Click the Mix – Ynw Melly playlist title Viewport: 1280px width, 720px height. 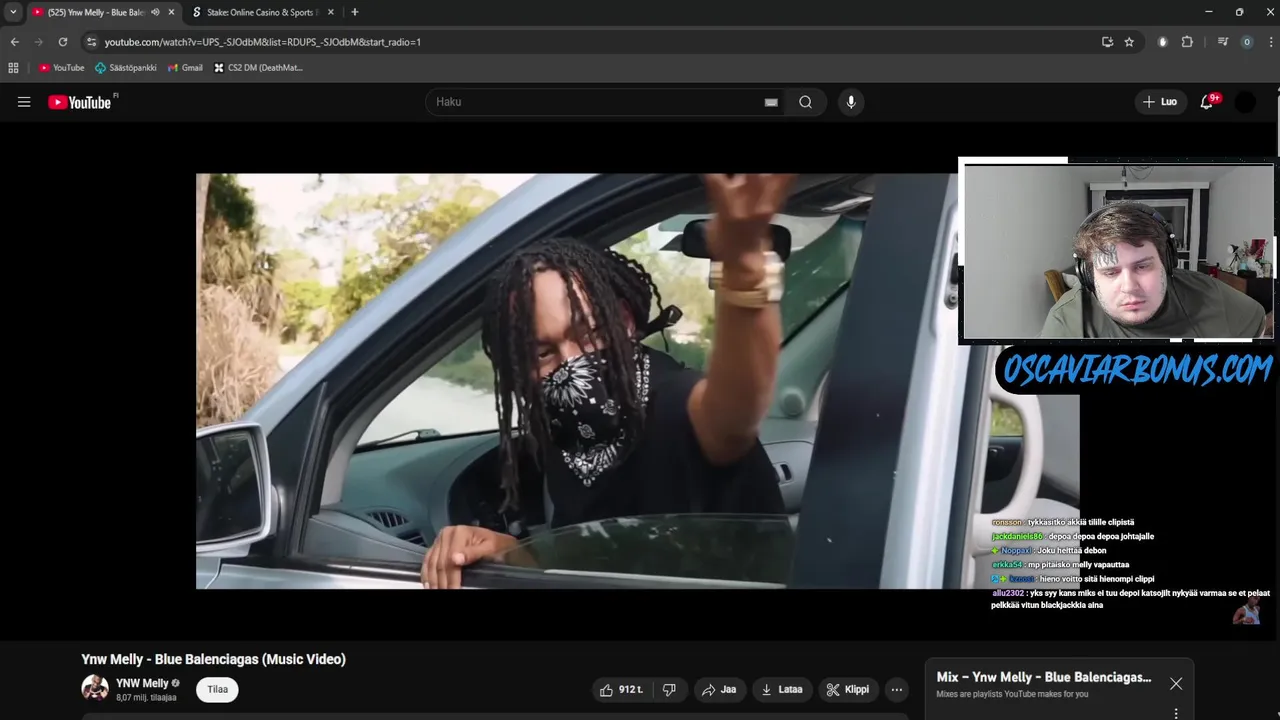pos(1043,677)
